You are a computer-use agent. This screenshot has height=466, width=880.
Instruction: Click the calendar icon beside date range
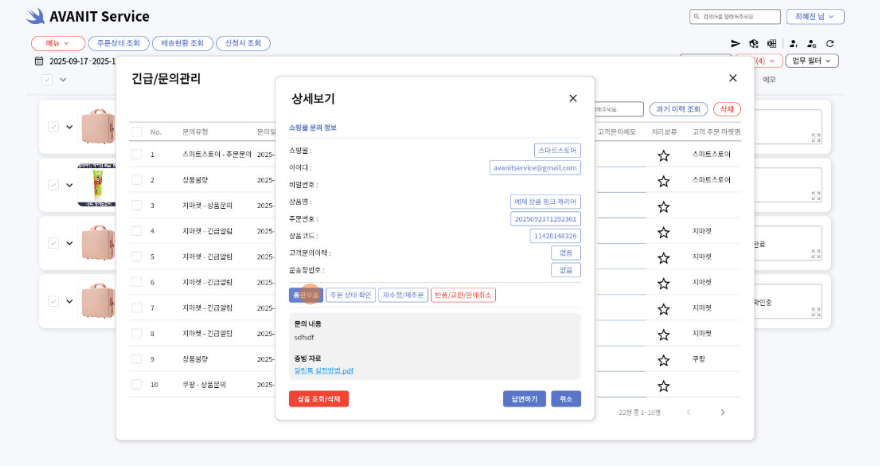point(39,61)
